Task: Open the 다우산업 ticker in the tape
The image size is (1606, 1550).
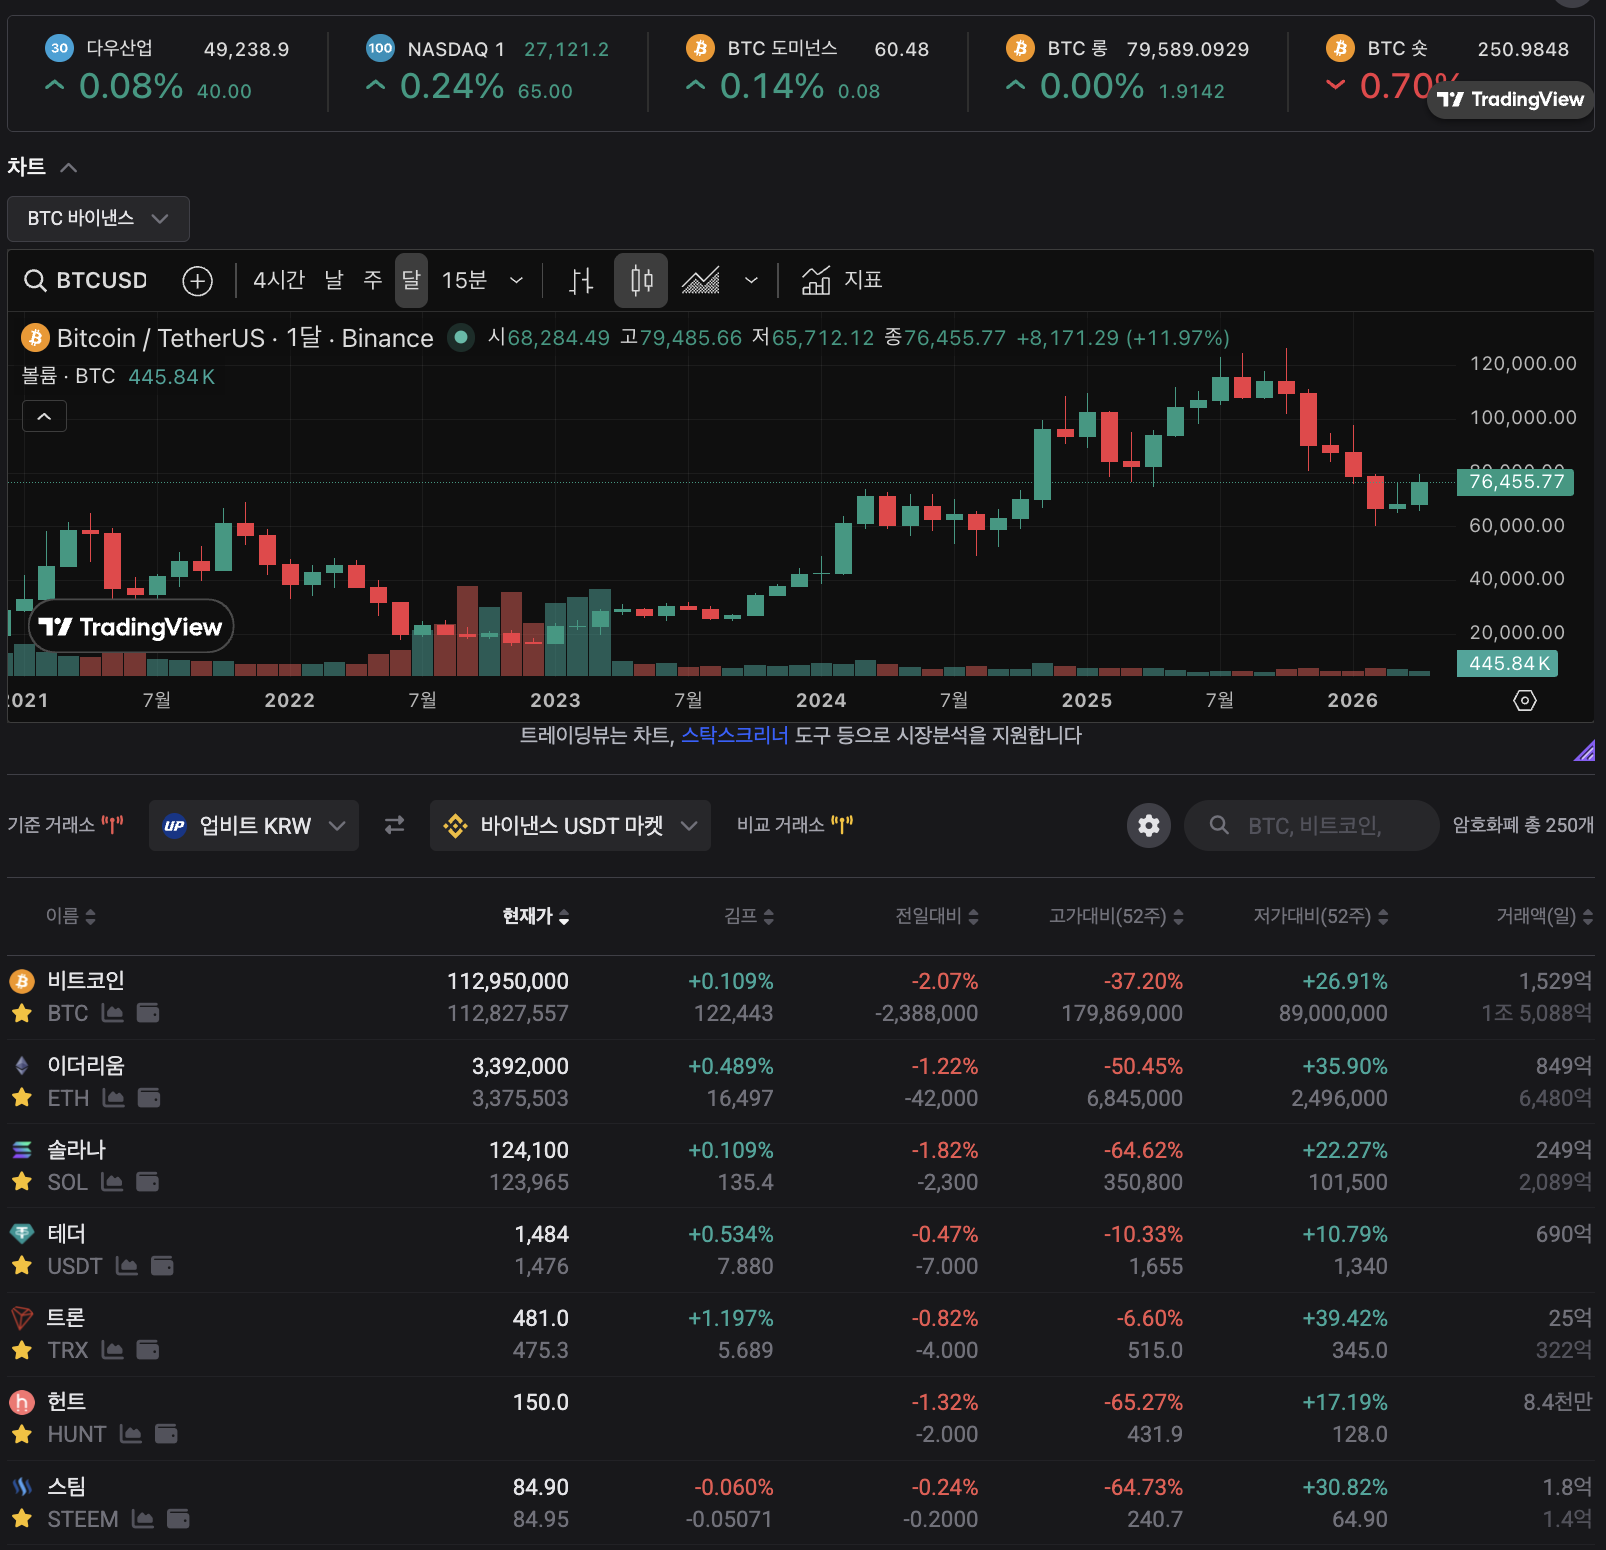Action: [168, 70]
